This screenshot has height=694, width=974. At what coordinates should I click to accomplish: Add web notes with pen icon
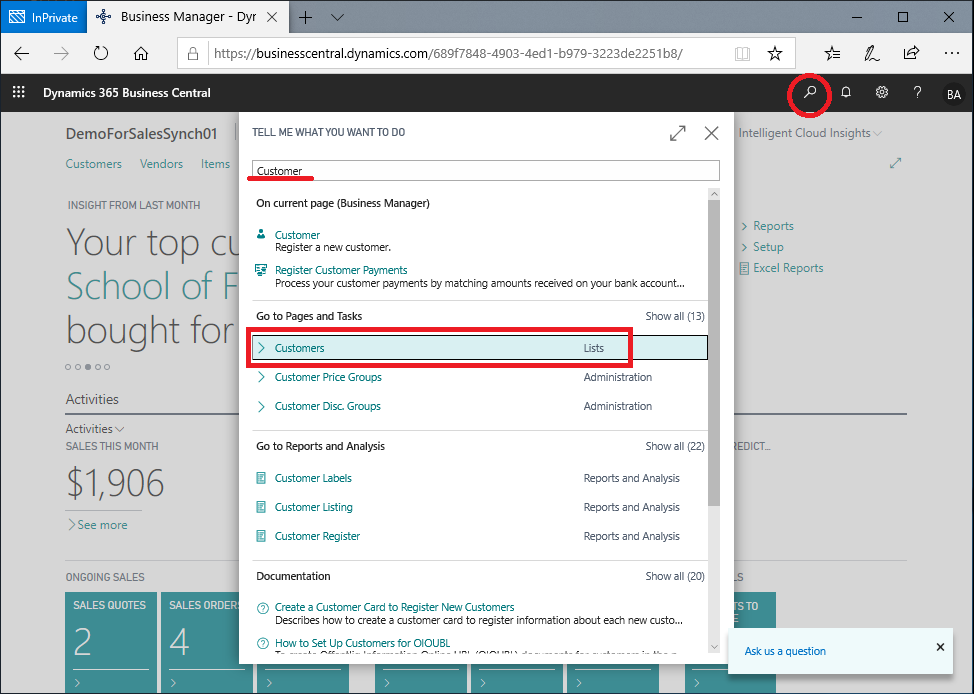872,53
